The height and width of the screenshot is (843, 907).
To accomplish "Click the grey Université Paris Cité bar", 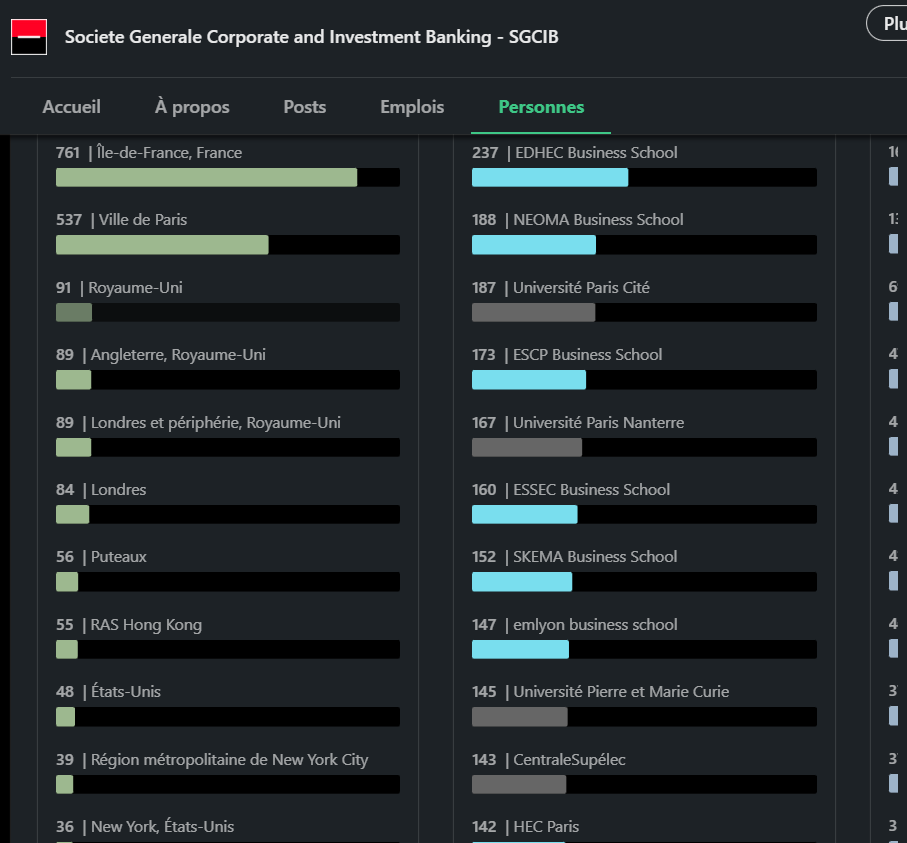I will pyautogui.click(x=644, y=312).
